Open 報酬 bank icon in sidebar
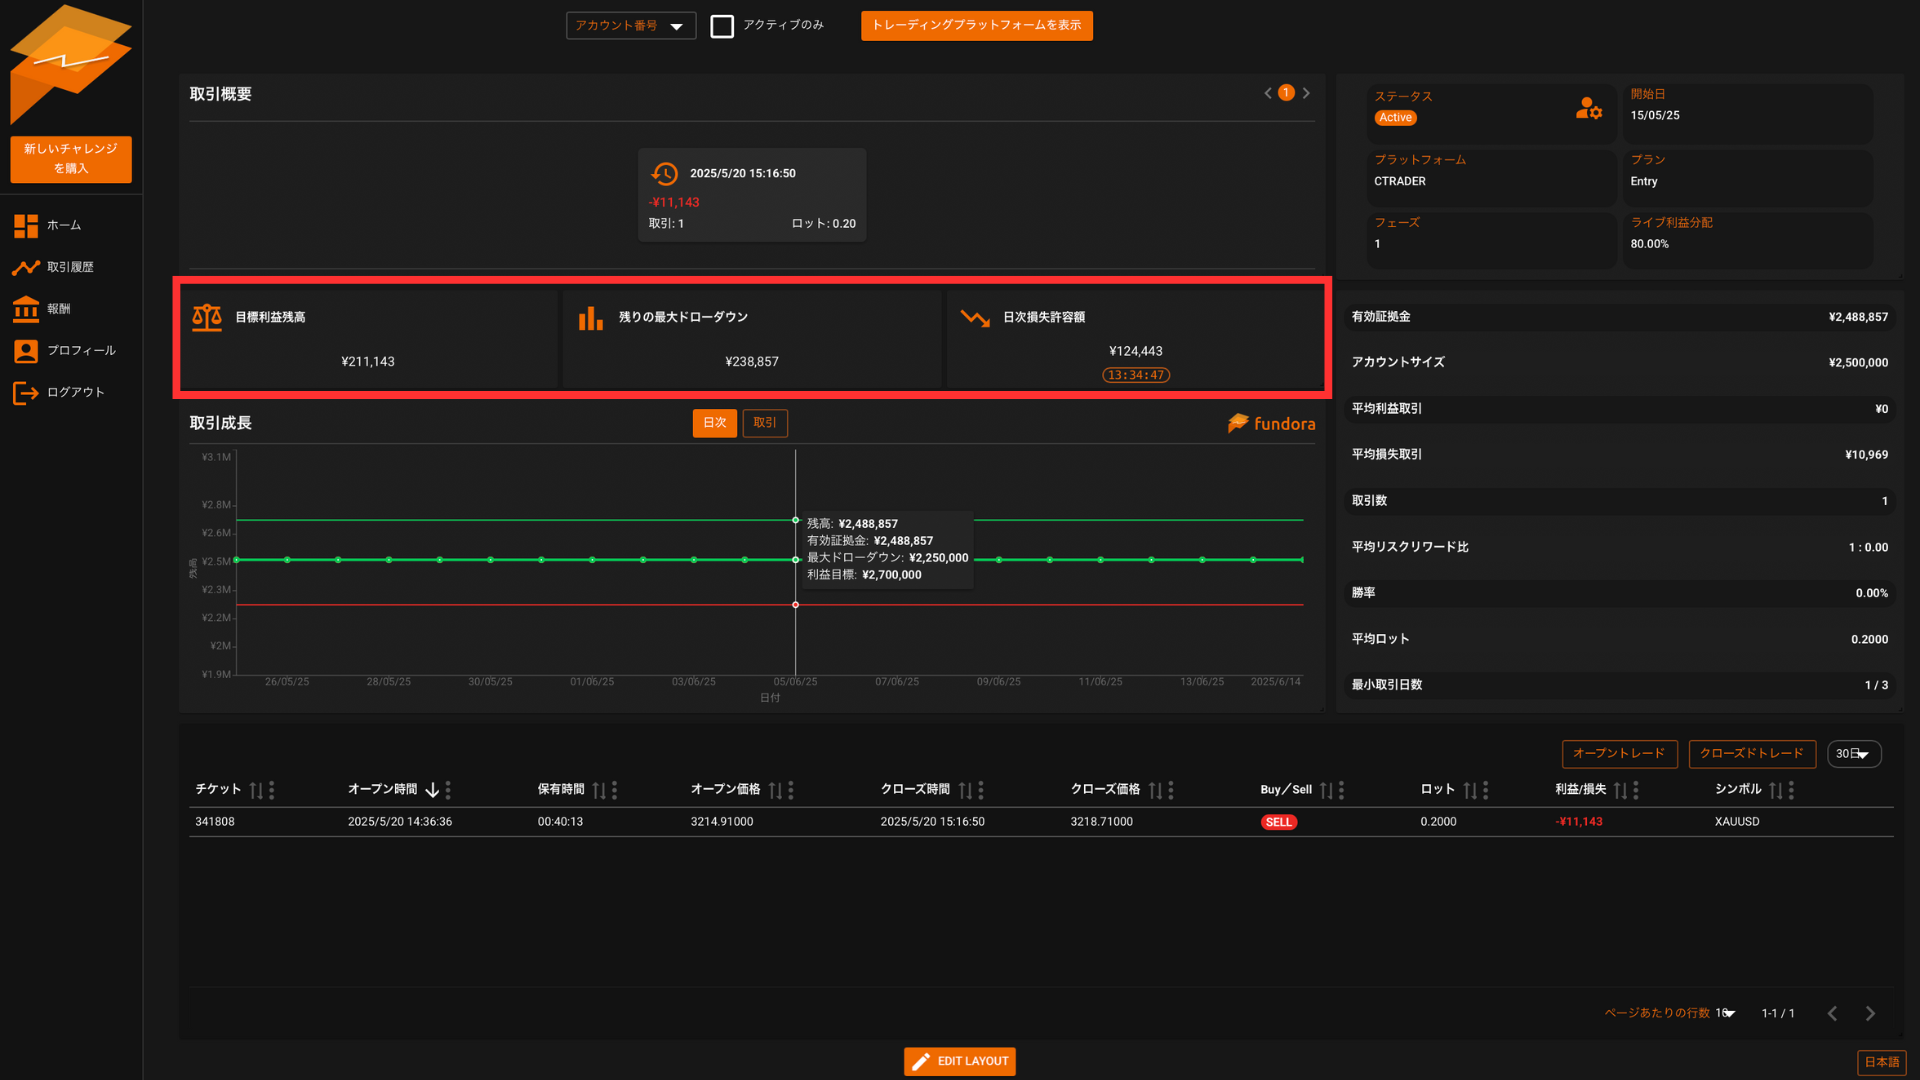This screenshot has width=1920, height=1080. click(26, 309)
